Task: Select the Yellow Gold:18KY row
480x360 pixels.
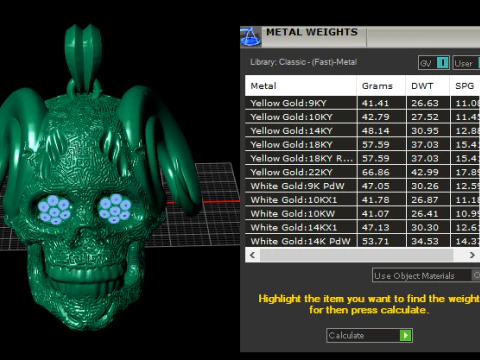Action: click(x=363, y=145)
